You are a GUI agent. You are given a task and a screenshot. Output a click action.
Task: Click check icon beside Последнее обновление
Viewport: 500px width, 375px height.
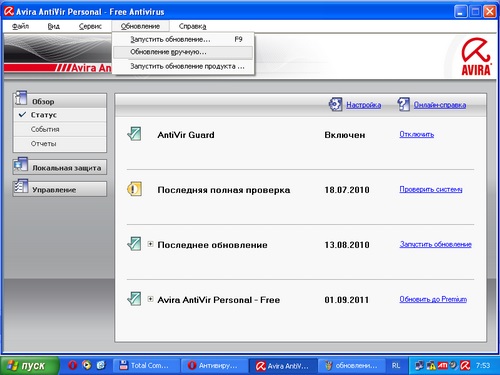click(134, 244)
